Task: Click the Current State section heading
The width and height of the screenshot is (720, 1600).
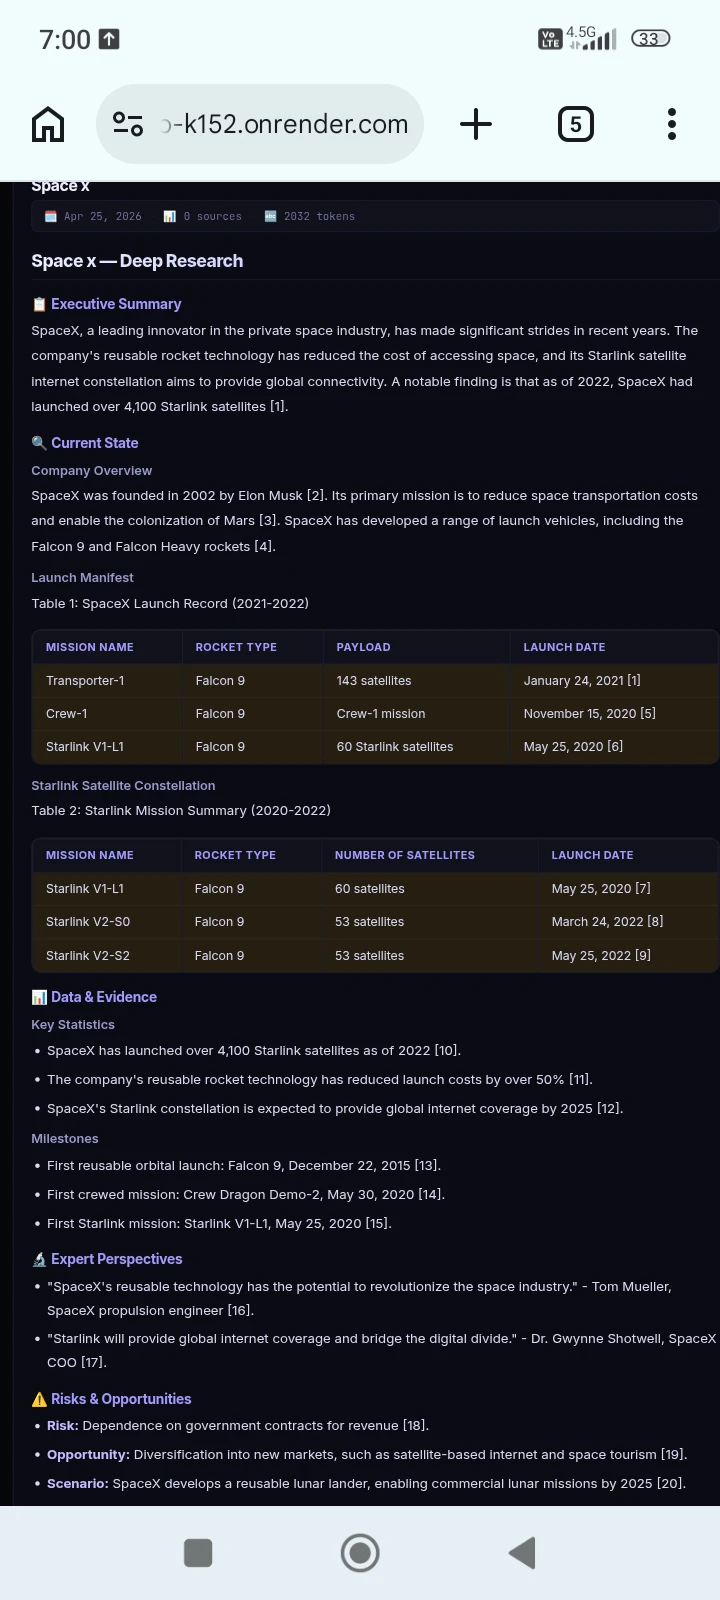Action: (x=95, y=443)
